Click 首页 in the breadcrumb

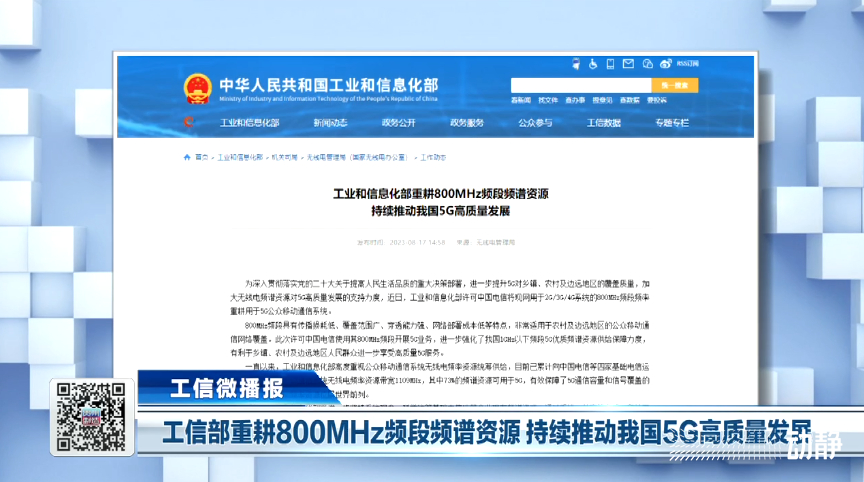pos(202,158)
